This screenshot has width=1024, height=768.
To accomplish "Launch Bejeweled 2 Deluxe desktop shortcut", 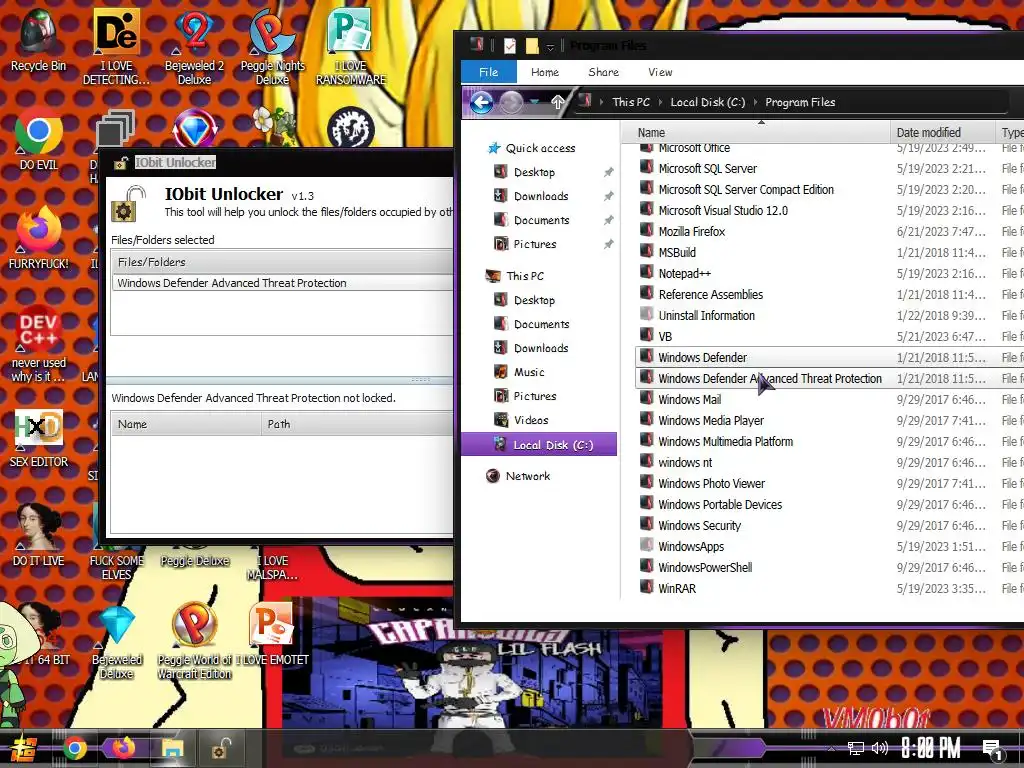I will coord(194,47).
